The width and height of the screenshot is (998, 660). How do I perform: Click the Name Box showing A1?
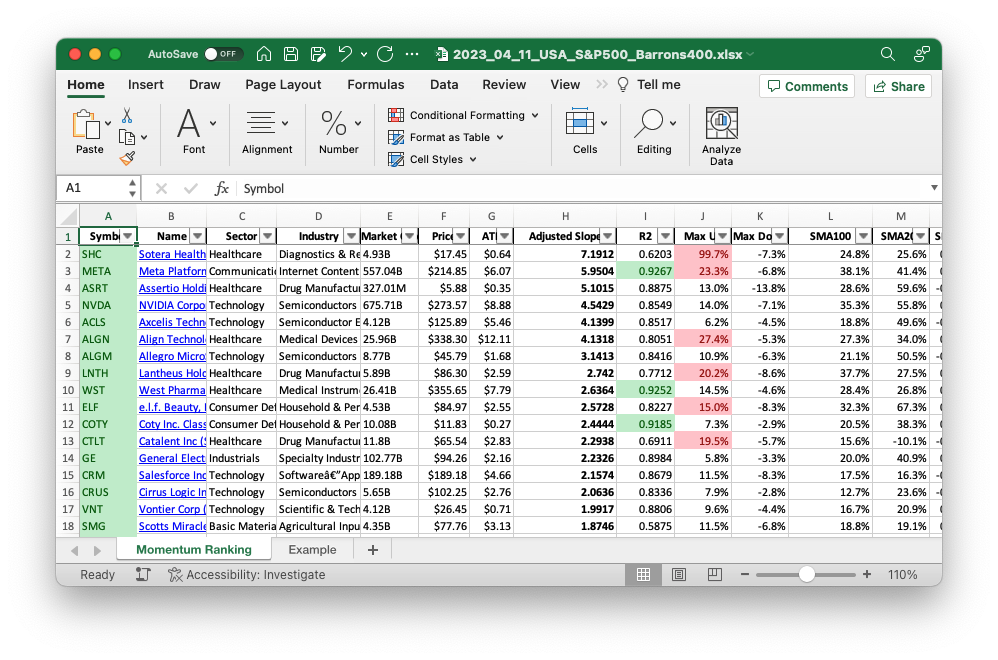click(100, 188)
